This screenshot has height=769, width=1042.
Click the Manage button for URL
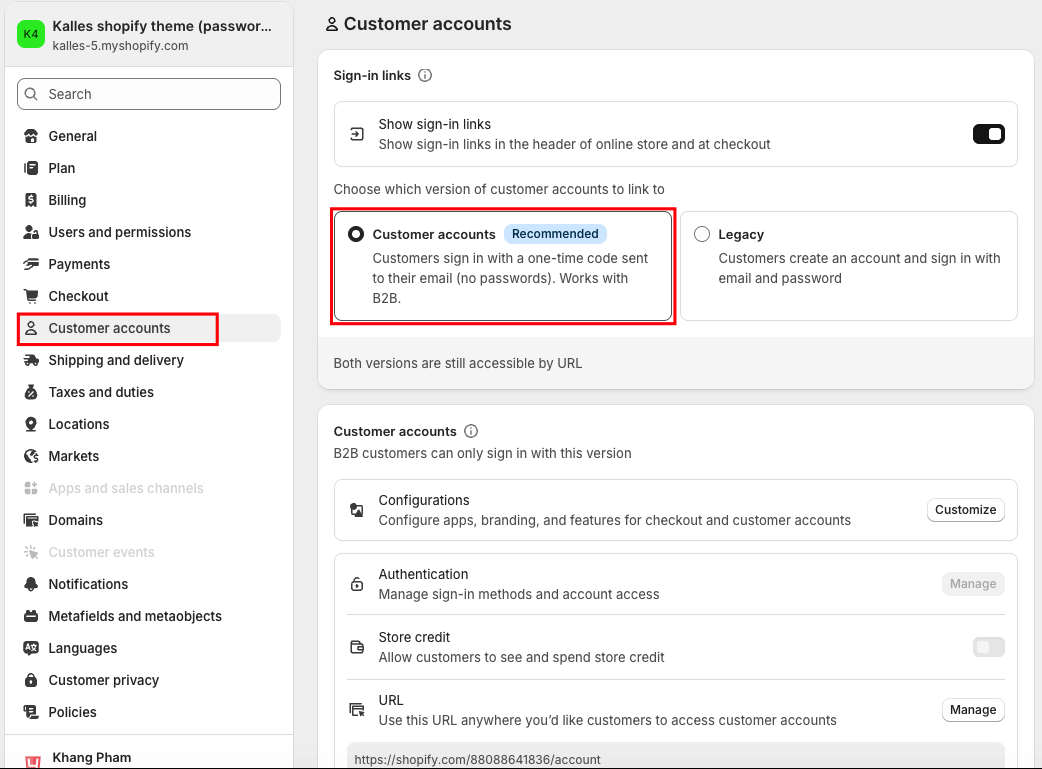tap(972, 710)
